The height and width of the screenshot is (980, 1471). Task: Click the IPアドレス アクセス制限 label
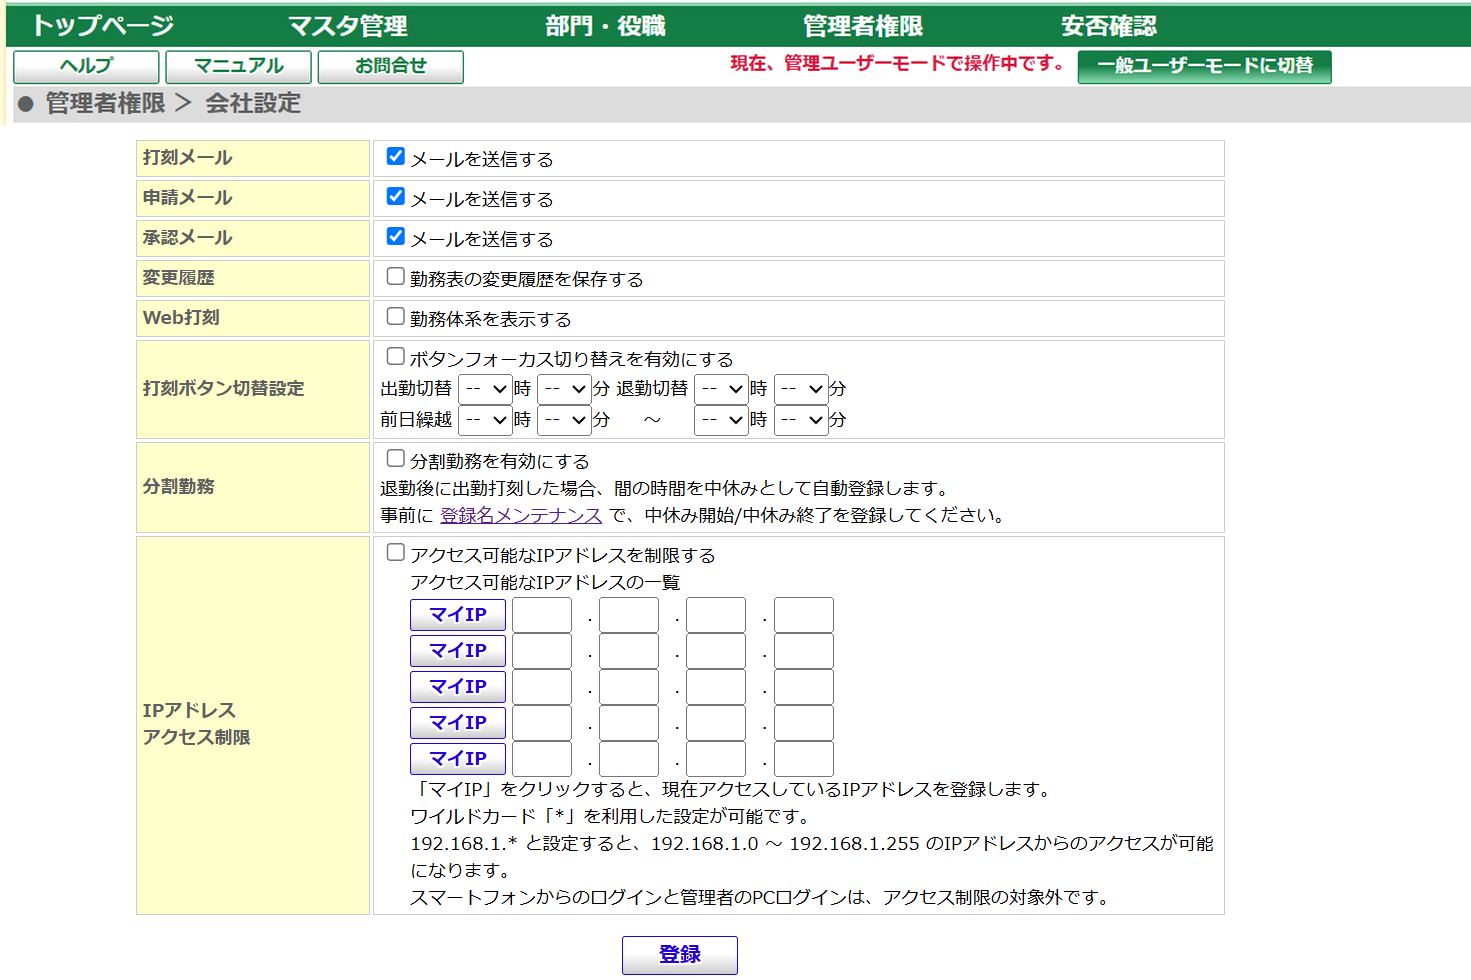pyautogui.click(x=196, y=724)
